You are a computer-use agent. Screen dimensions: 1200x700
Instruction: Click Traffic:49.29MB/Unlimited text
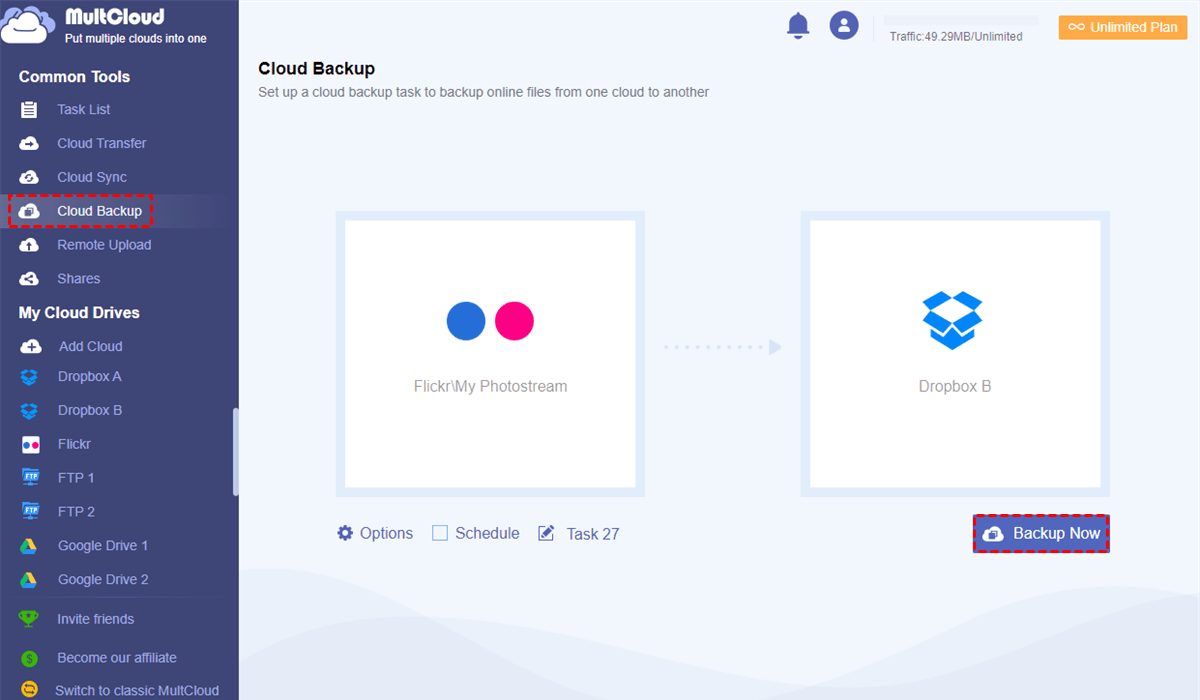pyautogui.click(x=956, y=37)
